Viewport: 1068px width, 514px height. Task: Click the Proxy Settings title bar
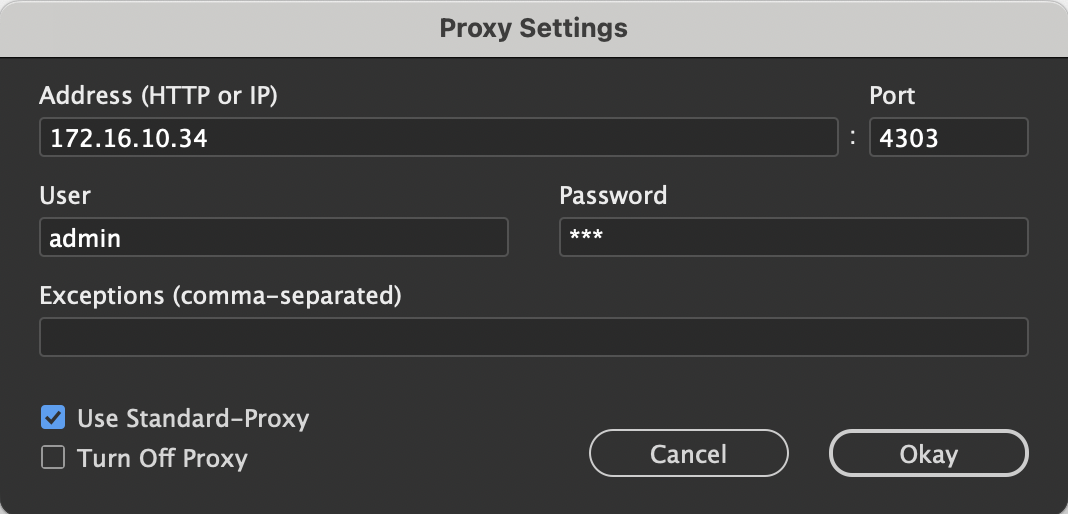pos(534,28)
